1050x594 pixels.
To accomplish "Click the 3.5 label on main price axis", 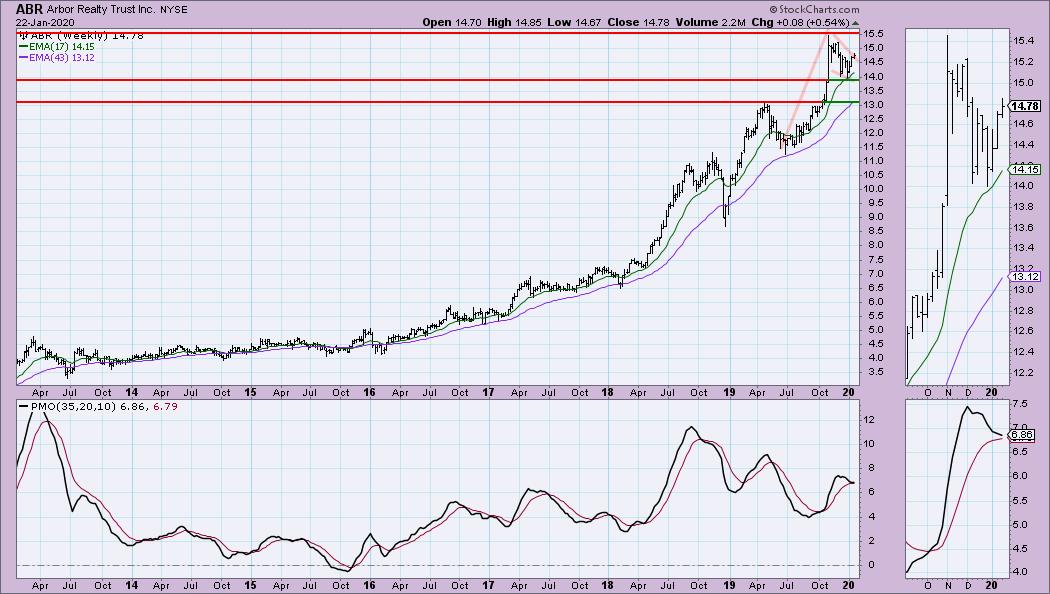I will coord(876,372).
